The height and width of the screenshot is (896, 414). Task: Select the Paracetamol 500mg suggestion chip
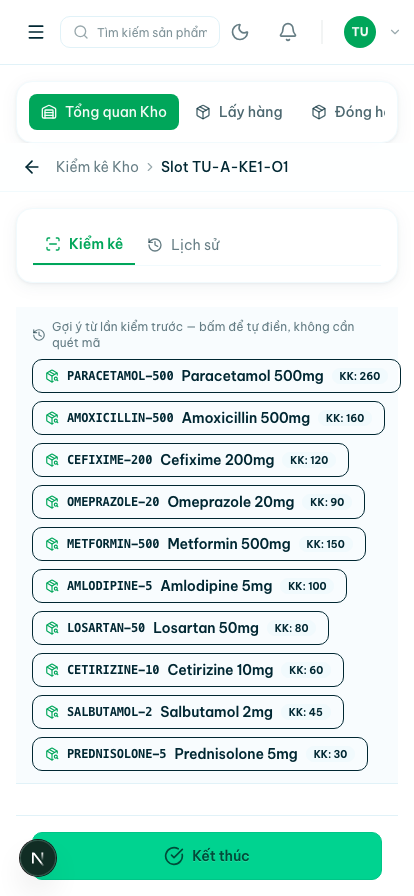[x=216, y=376]
